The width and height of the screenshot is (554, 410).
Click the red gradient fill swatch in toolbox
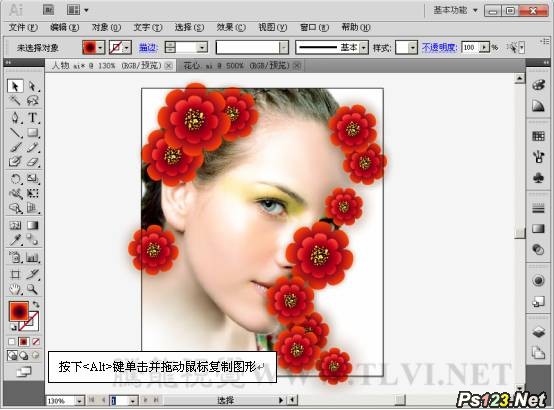click(x=19, y=311)
